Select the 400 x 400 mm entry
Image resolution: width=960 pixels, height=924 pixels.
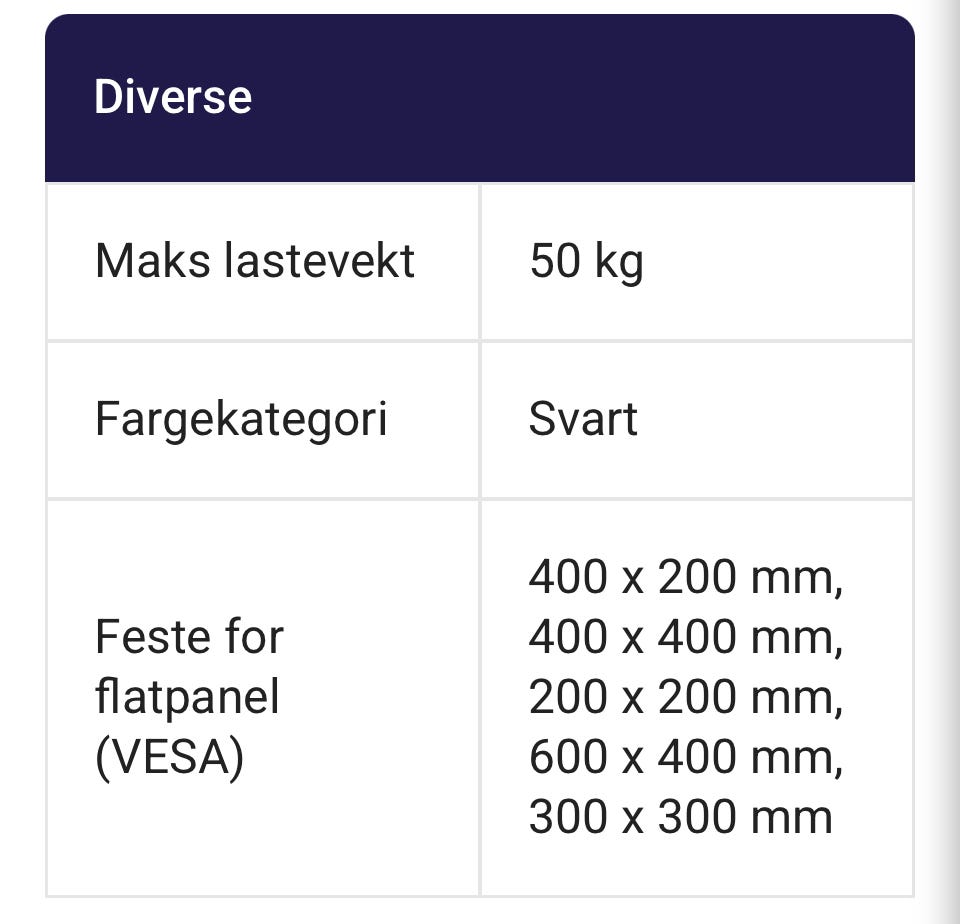click(686, 637)
